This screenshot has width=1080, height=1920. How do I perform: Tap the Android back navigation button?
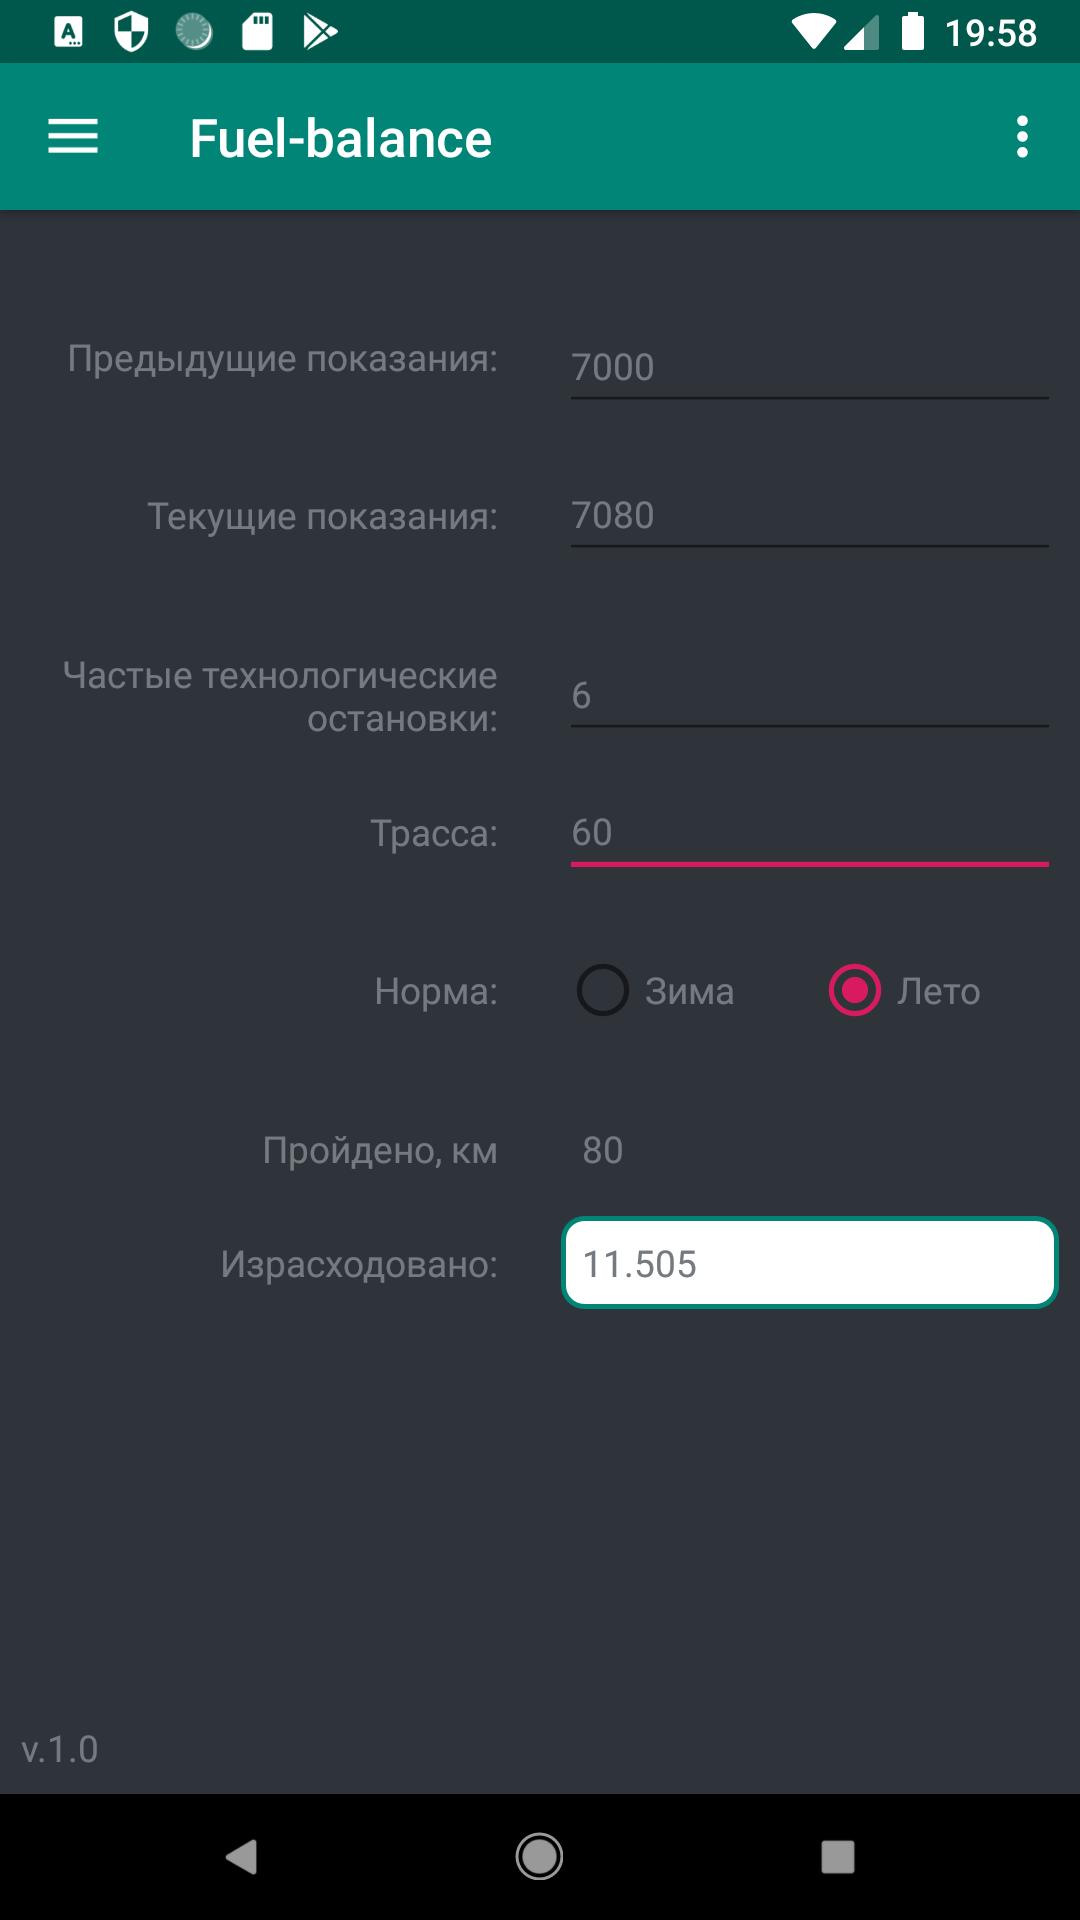(x=242, y=1857)
